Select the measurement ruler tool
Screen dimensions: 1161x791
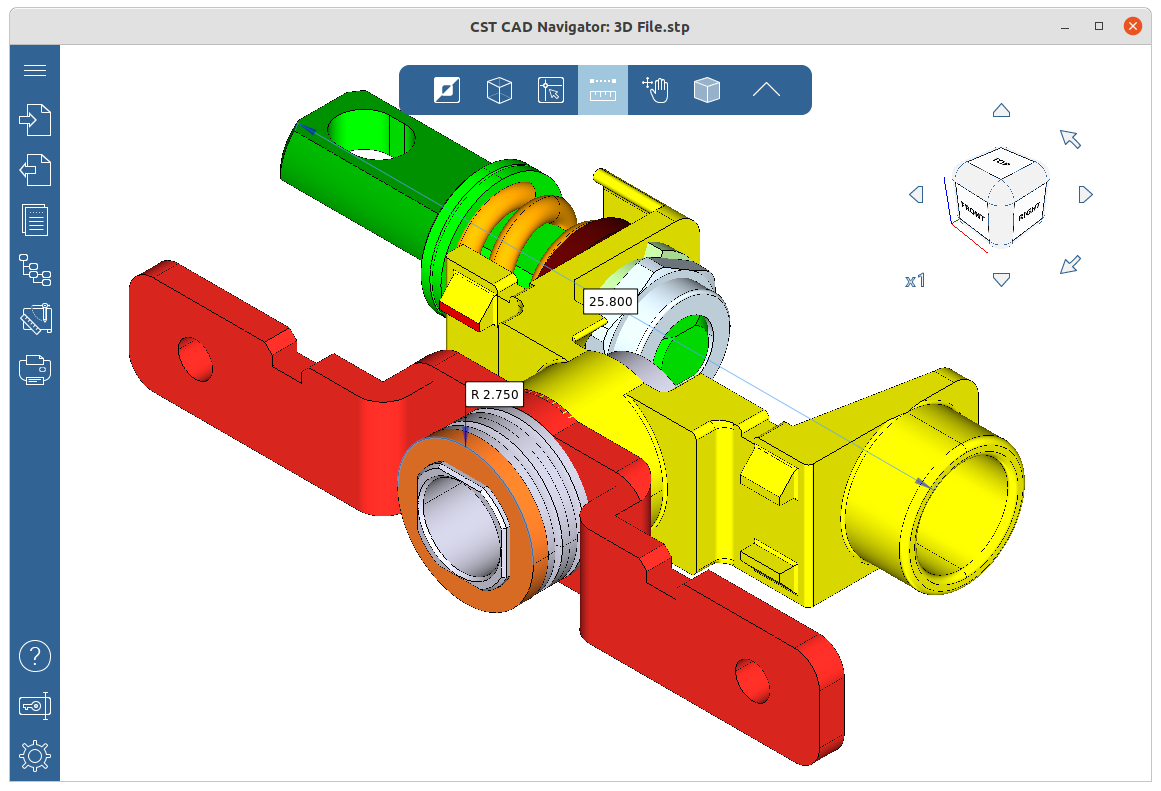tap(602, 89)
